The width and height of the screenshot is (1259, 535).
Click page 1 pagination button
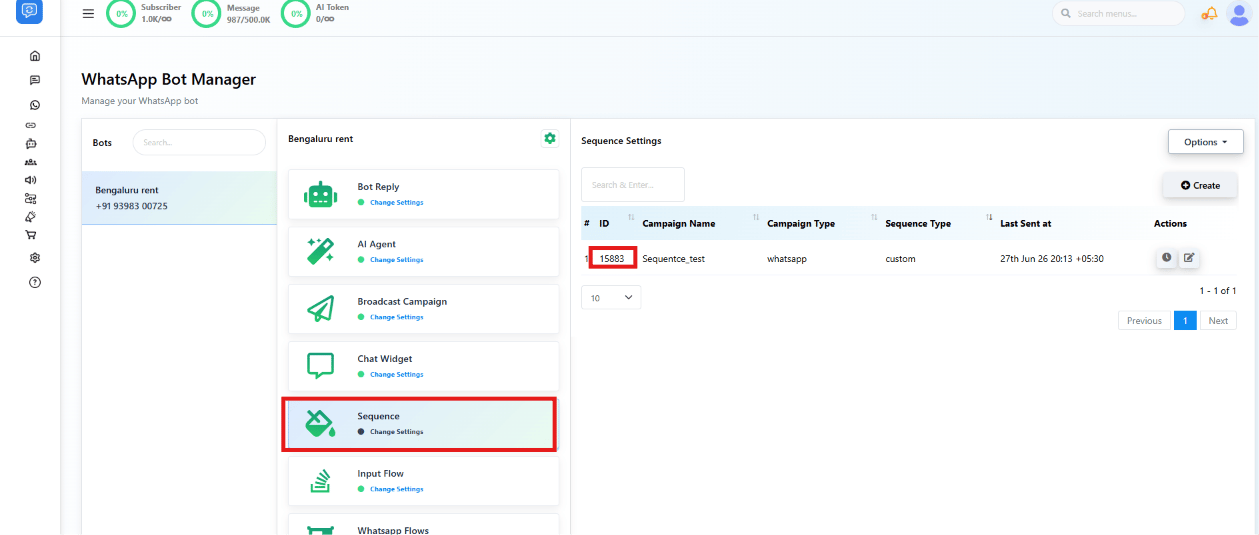(1185, 321)
